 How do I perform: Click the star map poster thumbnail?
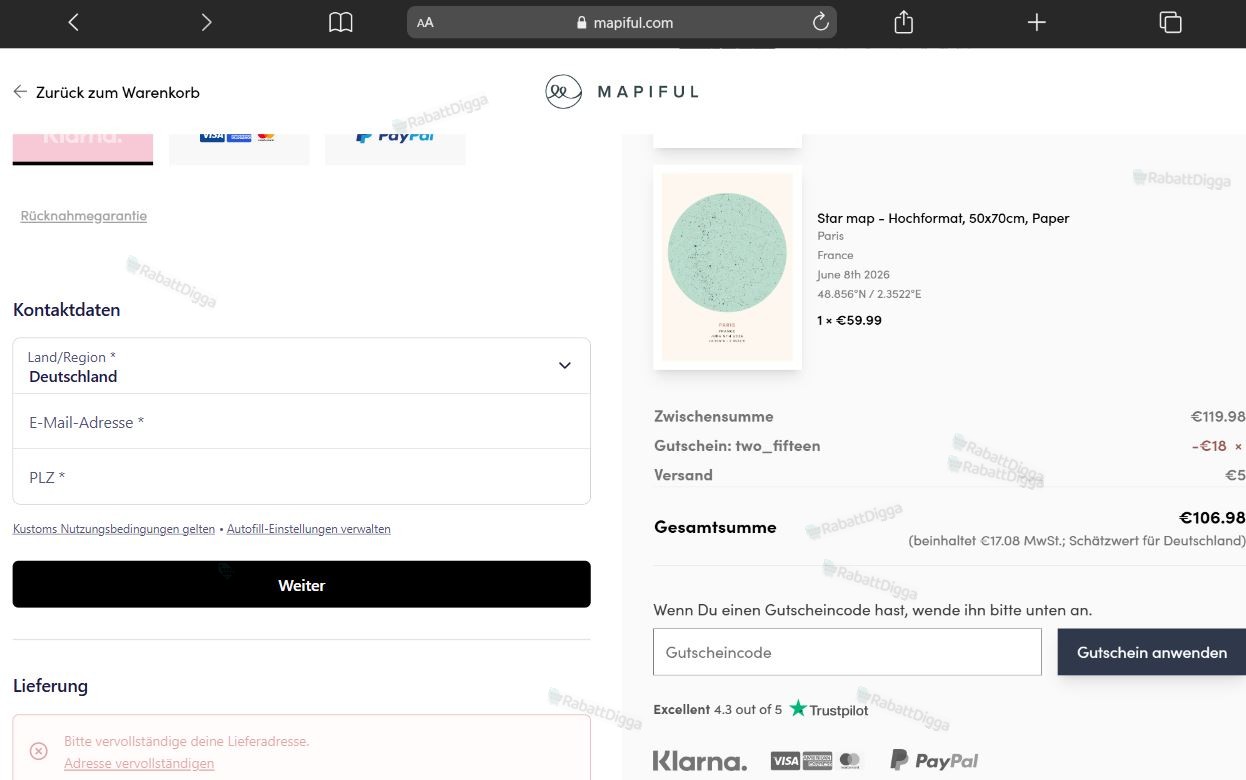click(x=727, y=267)
